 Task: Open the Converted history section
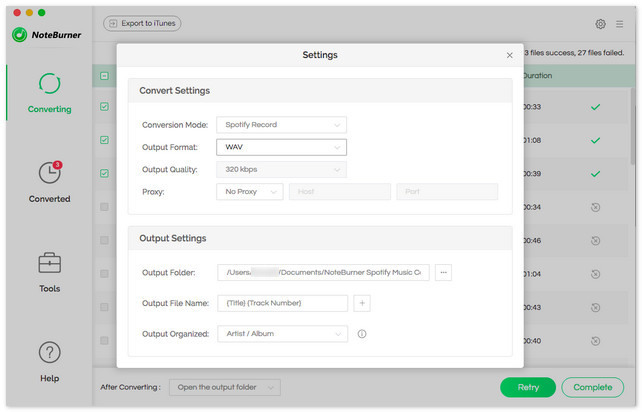pyautogui.click(x=50, y=182)
